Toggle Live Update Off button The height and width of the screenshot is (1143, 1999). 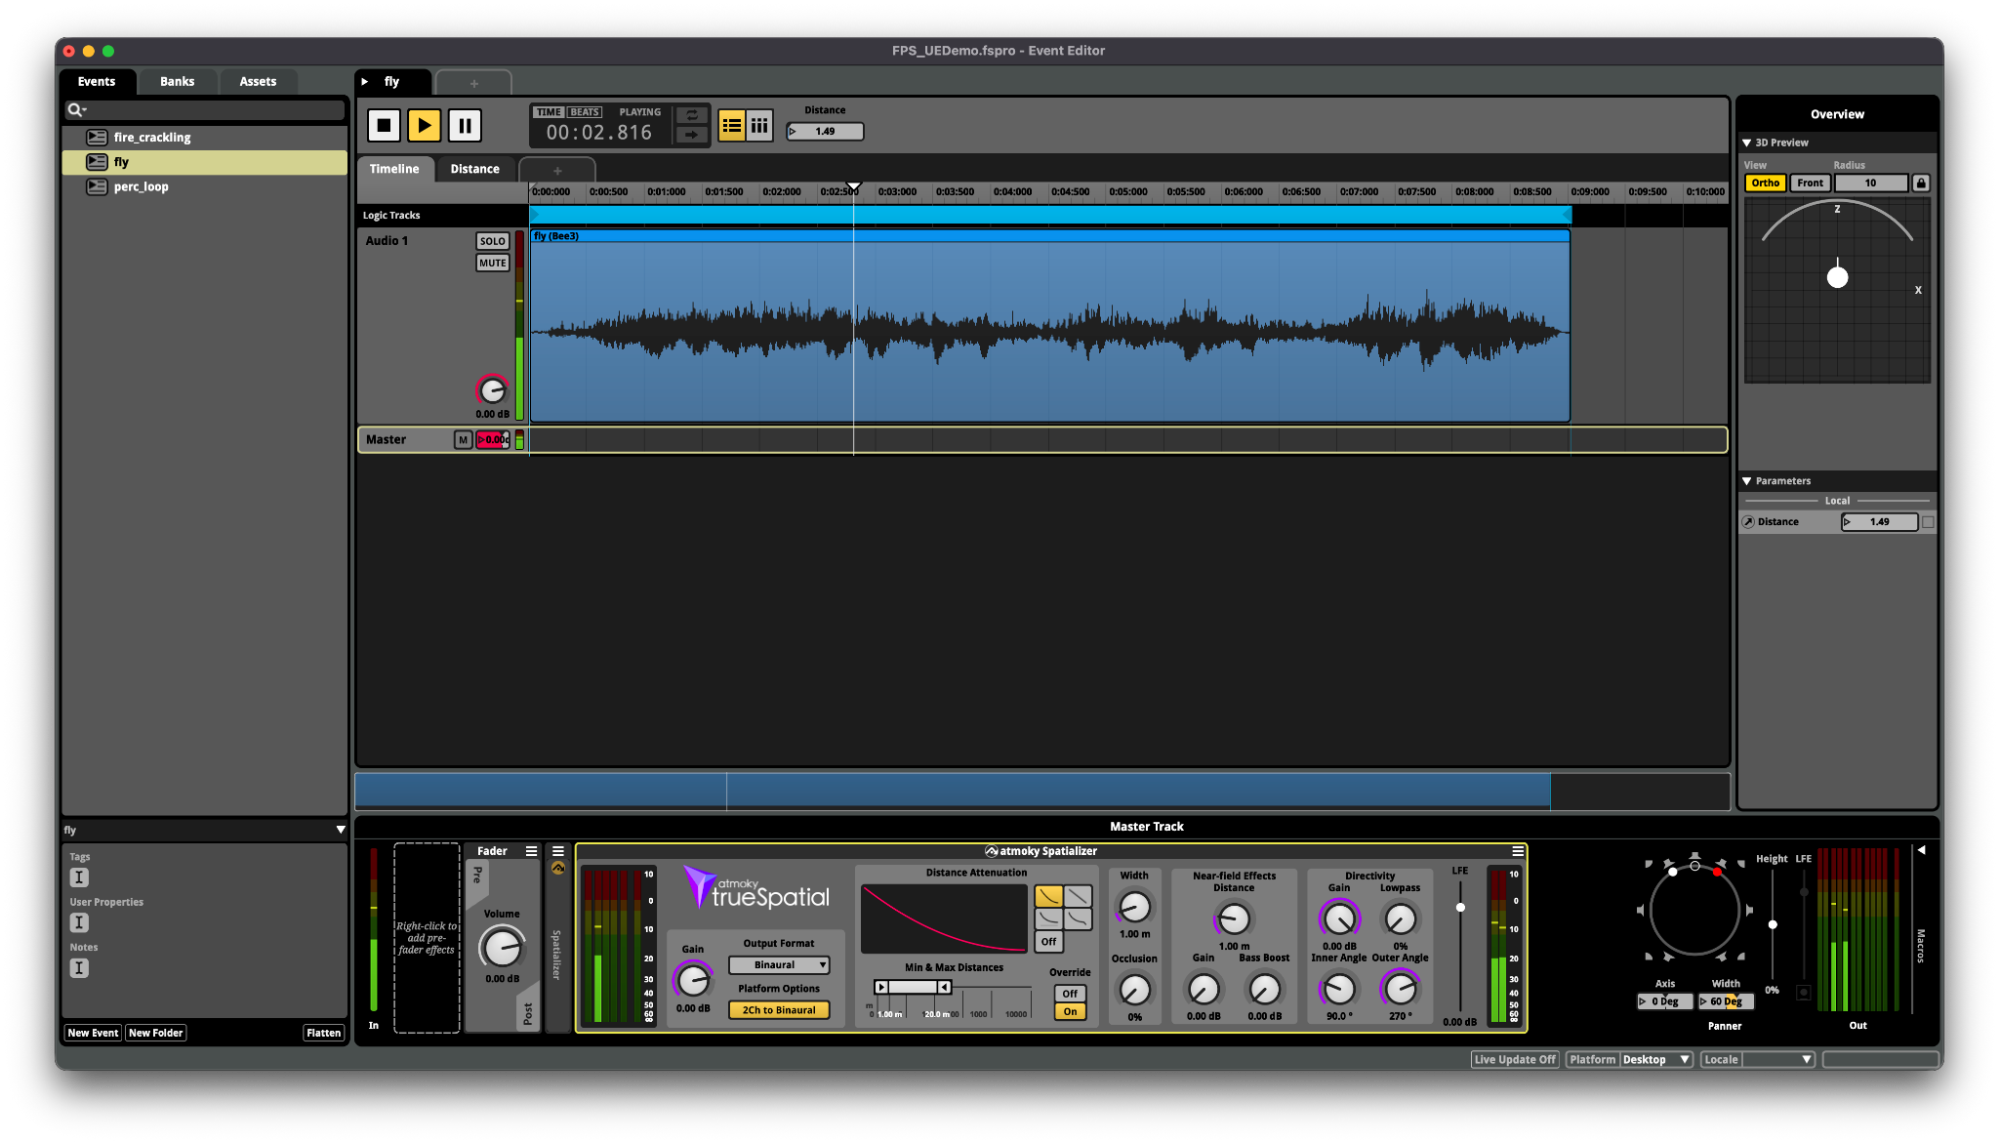coord(1515,1059)
